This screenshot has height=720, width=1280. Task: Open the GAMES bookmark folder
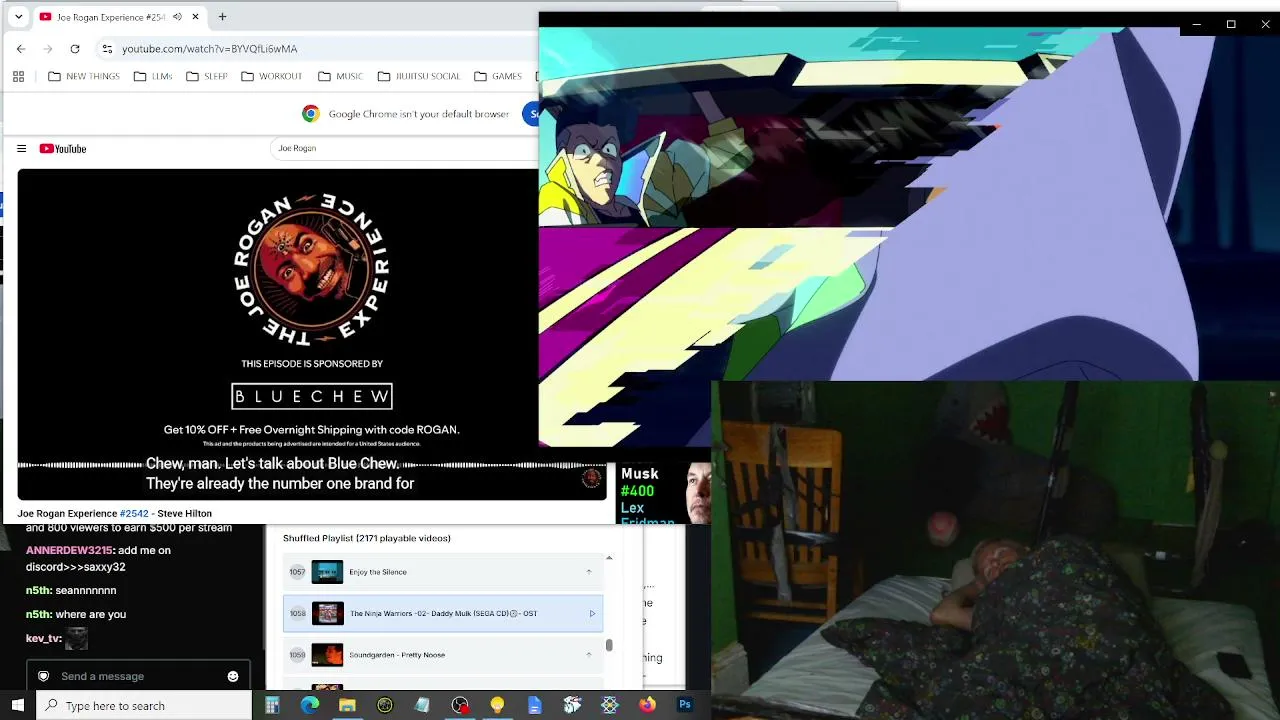coord(498,76)
